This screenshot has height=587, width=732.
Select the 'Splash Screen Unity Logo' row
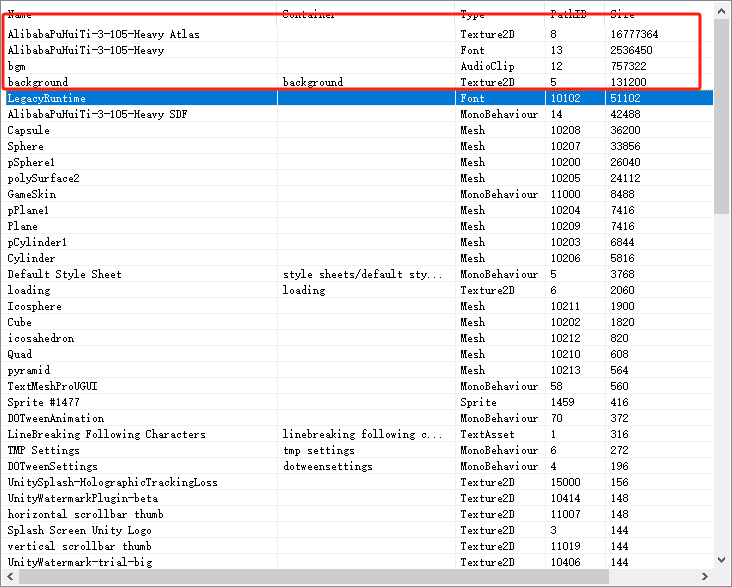pos(358,530)
